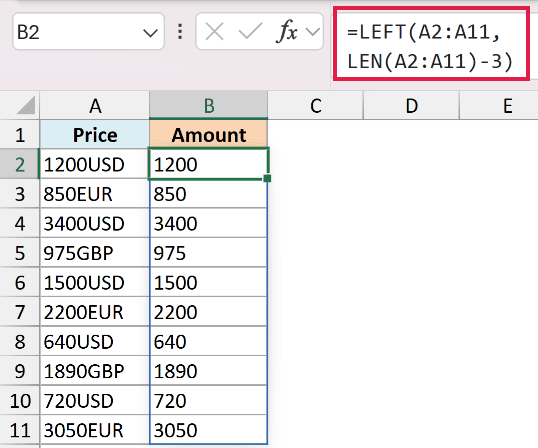Confirm the formula with the checkmark icon
538x448 pixels.
tap(250, 32)
